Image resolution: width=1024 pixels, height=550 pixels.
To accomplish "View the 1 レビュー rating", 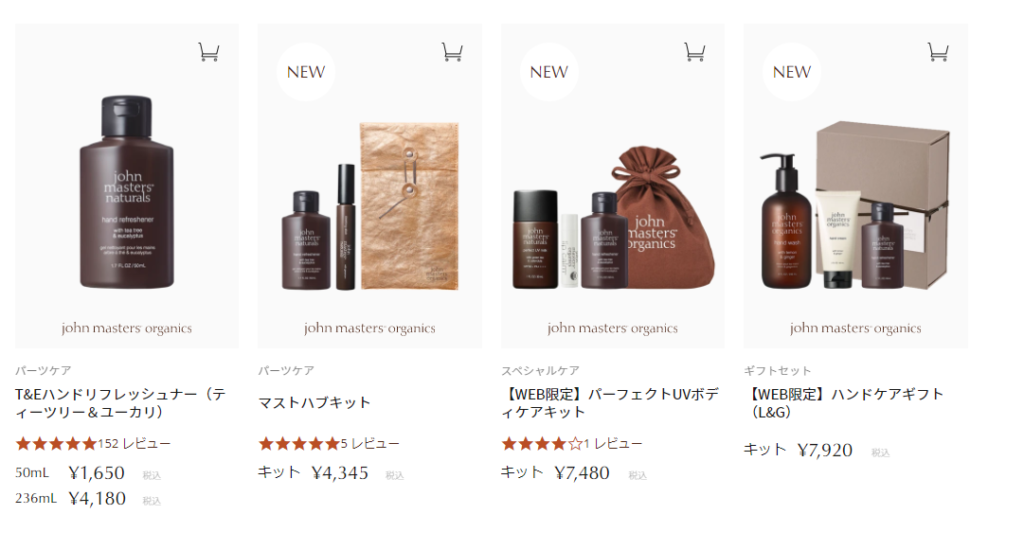I will click(x=571, y=444).
